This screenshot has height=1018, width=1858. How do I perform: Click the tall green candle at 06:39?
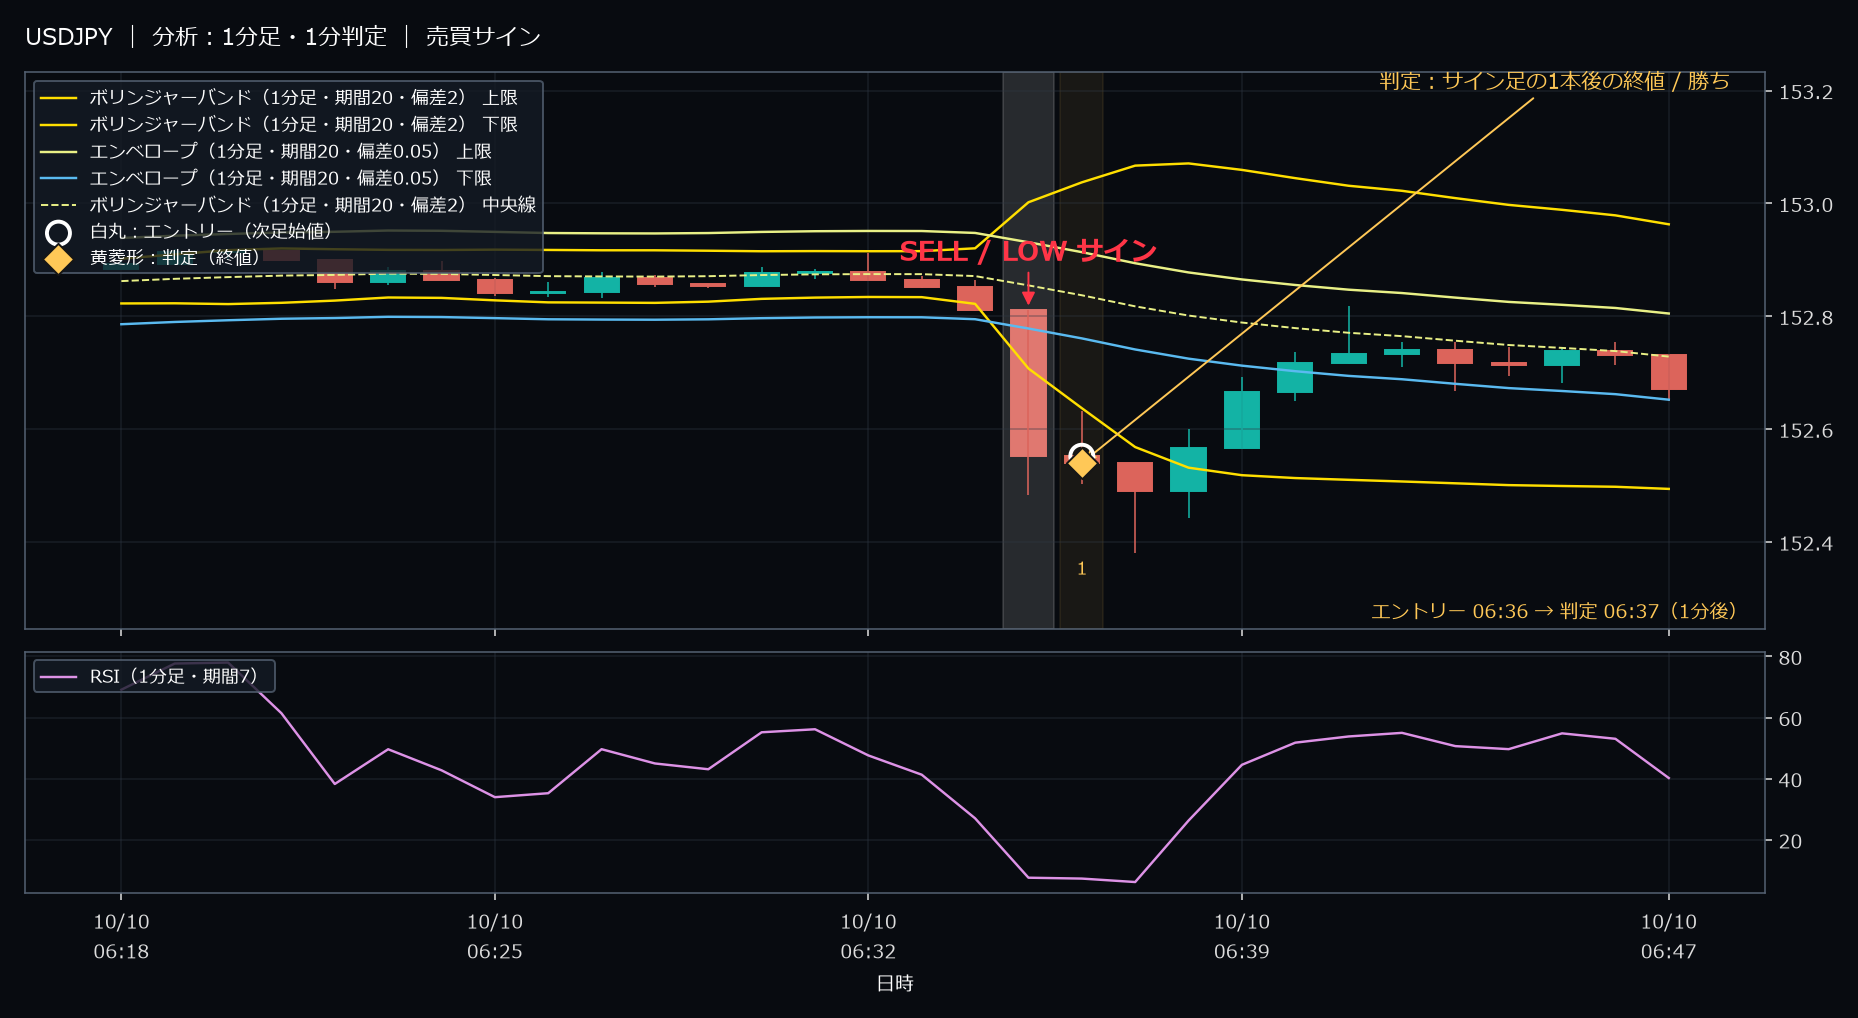coord(1242,420)
